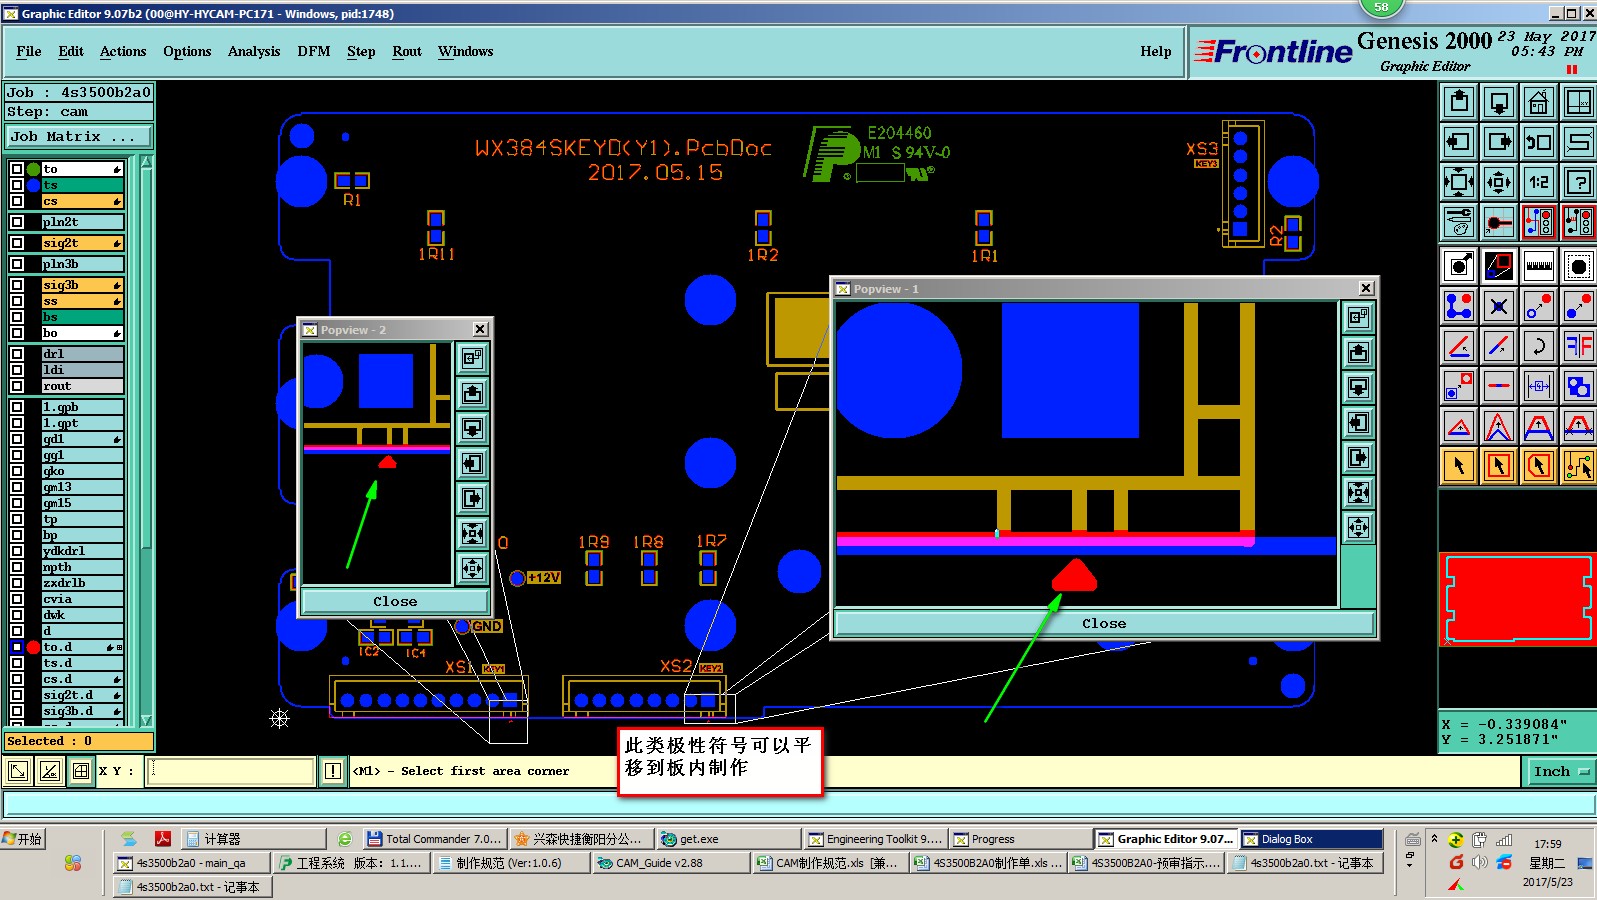Open the Actions menu
Image resolution: width=1597 pixels, height=900 pixels.
123,52
